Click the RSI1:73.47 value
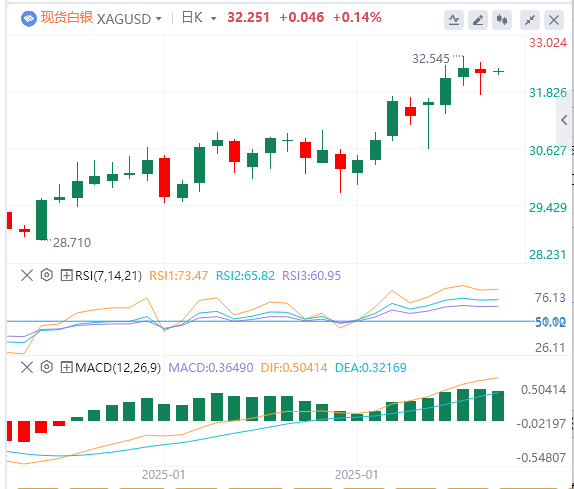The height and width of the screenshot is (489, 574). point(179,276)
